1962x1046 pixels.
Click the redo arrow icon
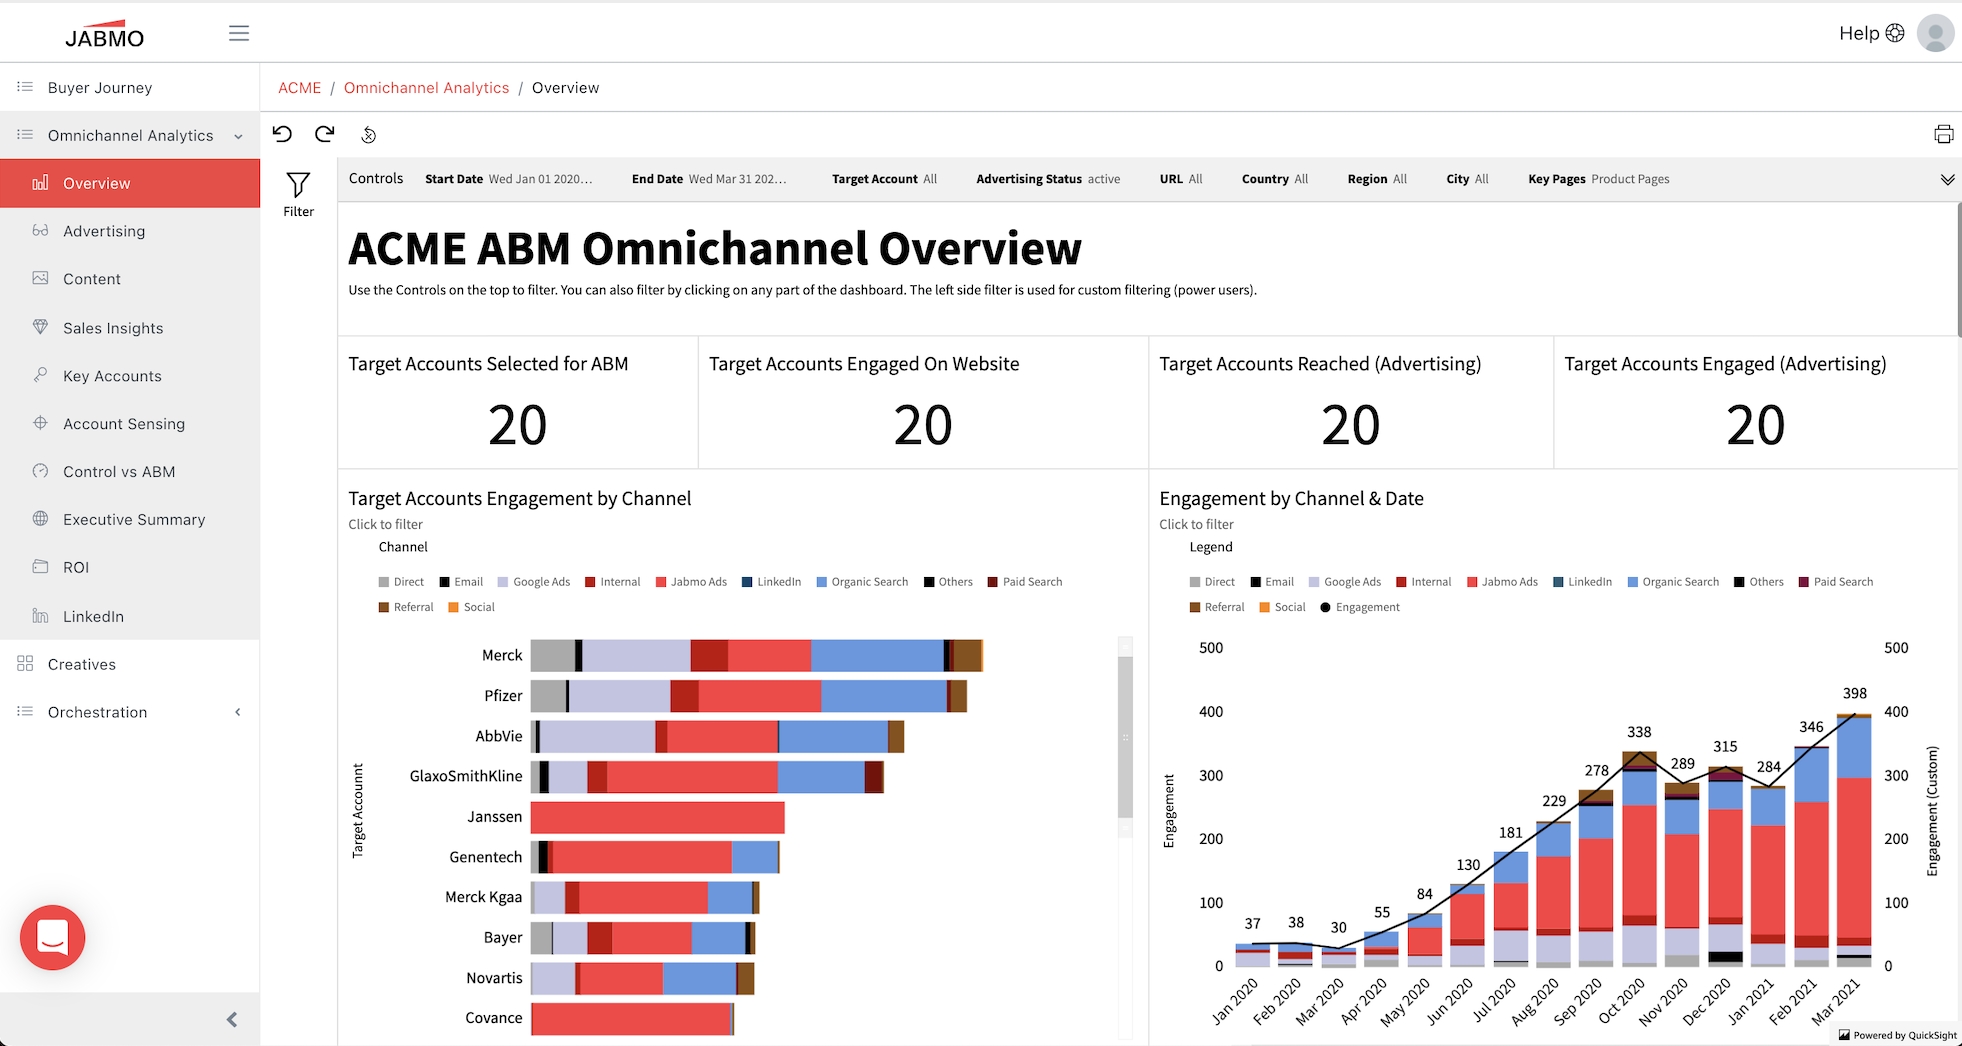coord(325,134)
